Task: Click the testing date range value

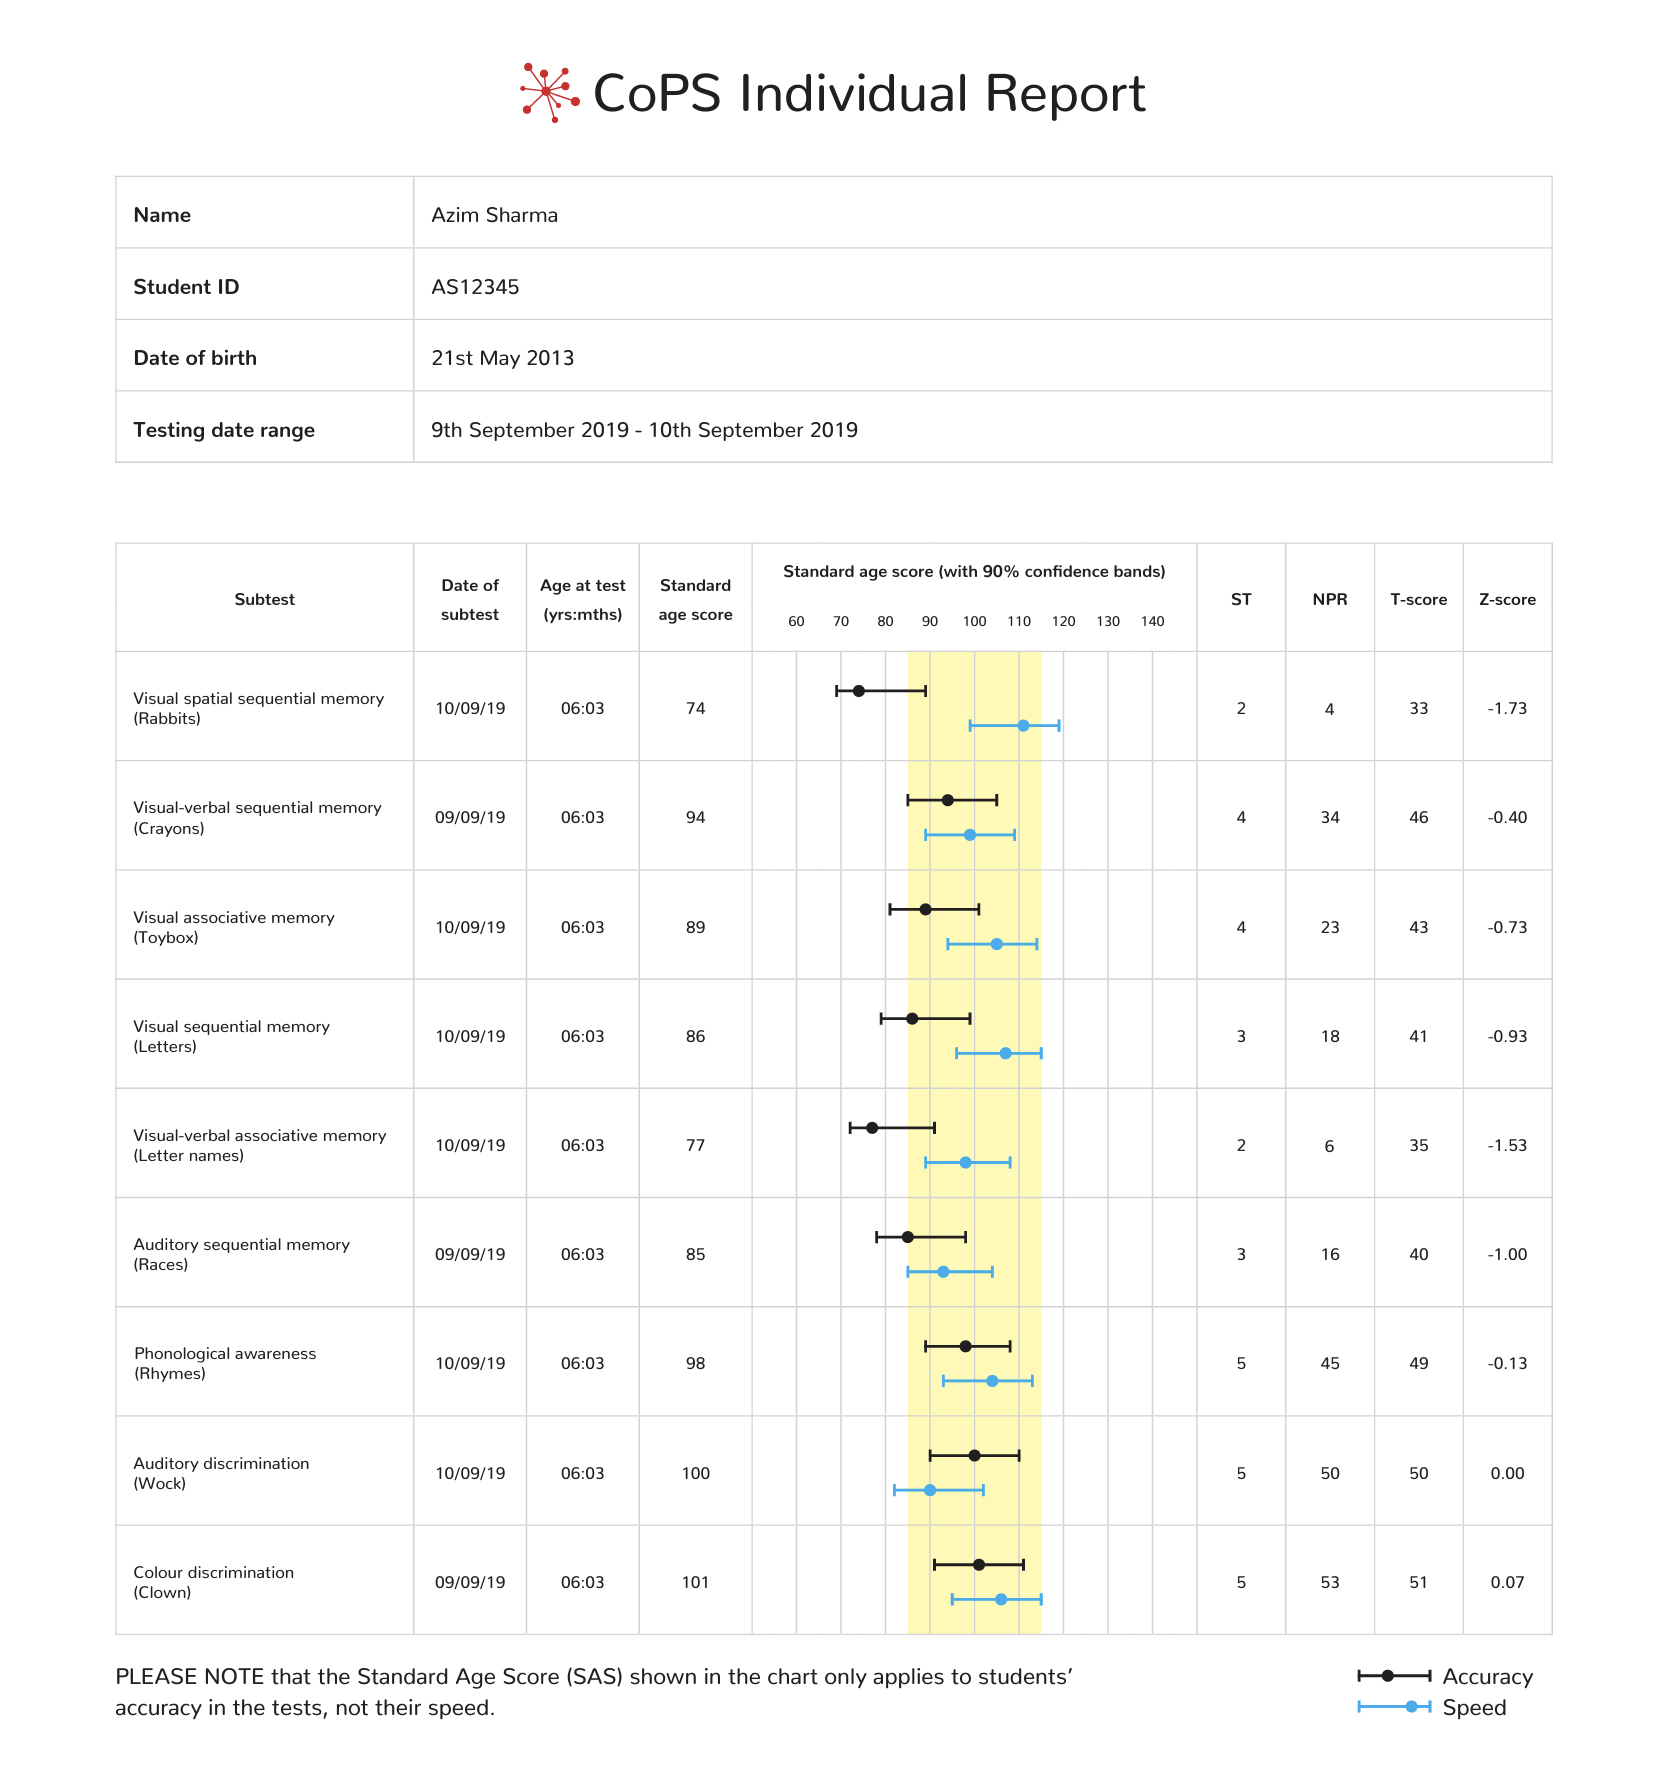Action: point(644,430)
